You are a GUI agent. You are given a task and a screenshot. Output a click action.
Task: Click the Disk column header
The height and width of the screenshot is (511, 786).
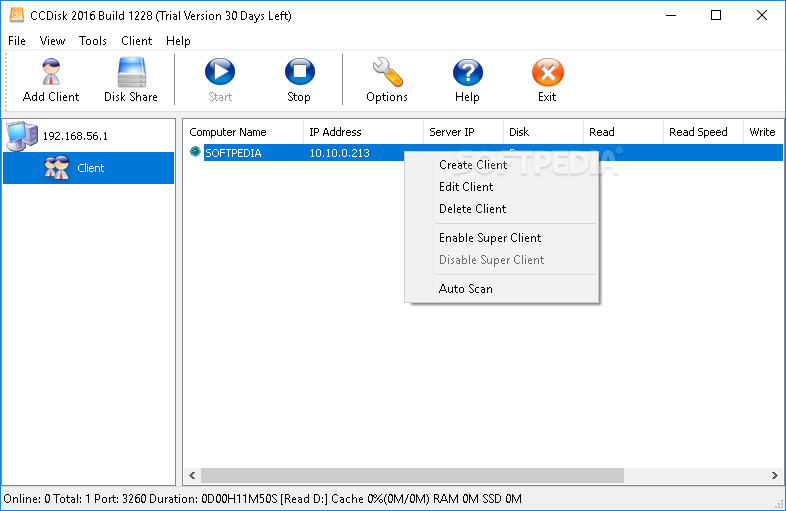tap(543, 132)
